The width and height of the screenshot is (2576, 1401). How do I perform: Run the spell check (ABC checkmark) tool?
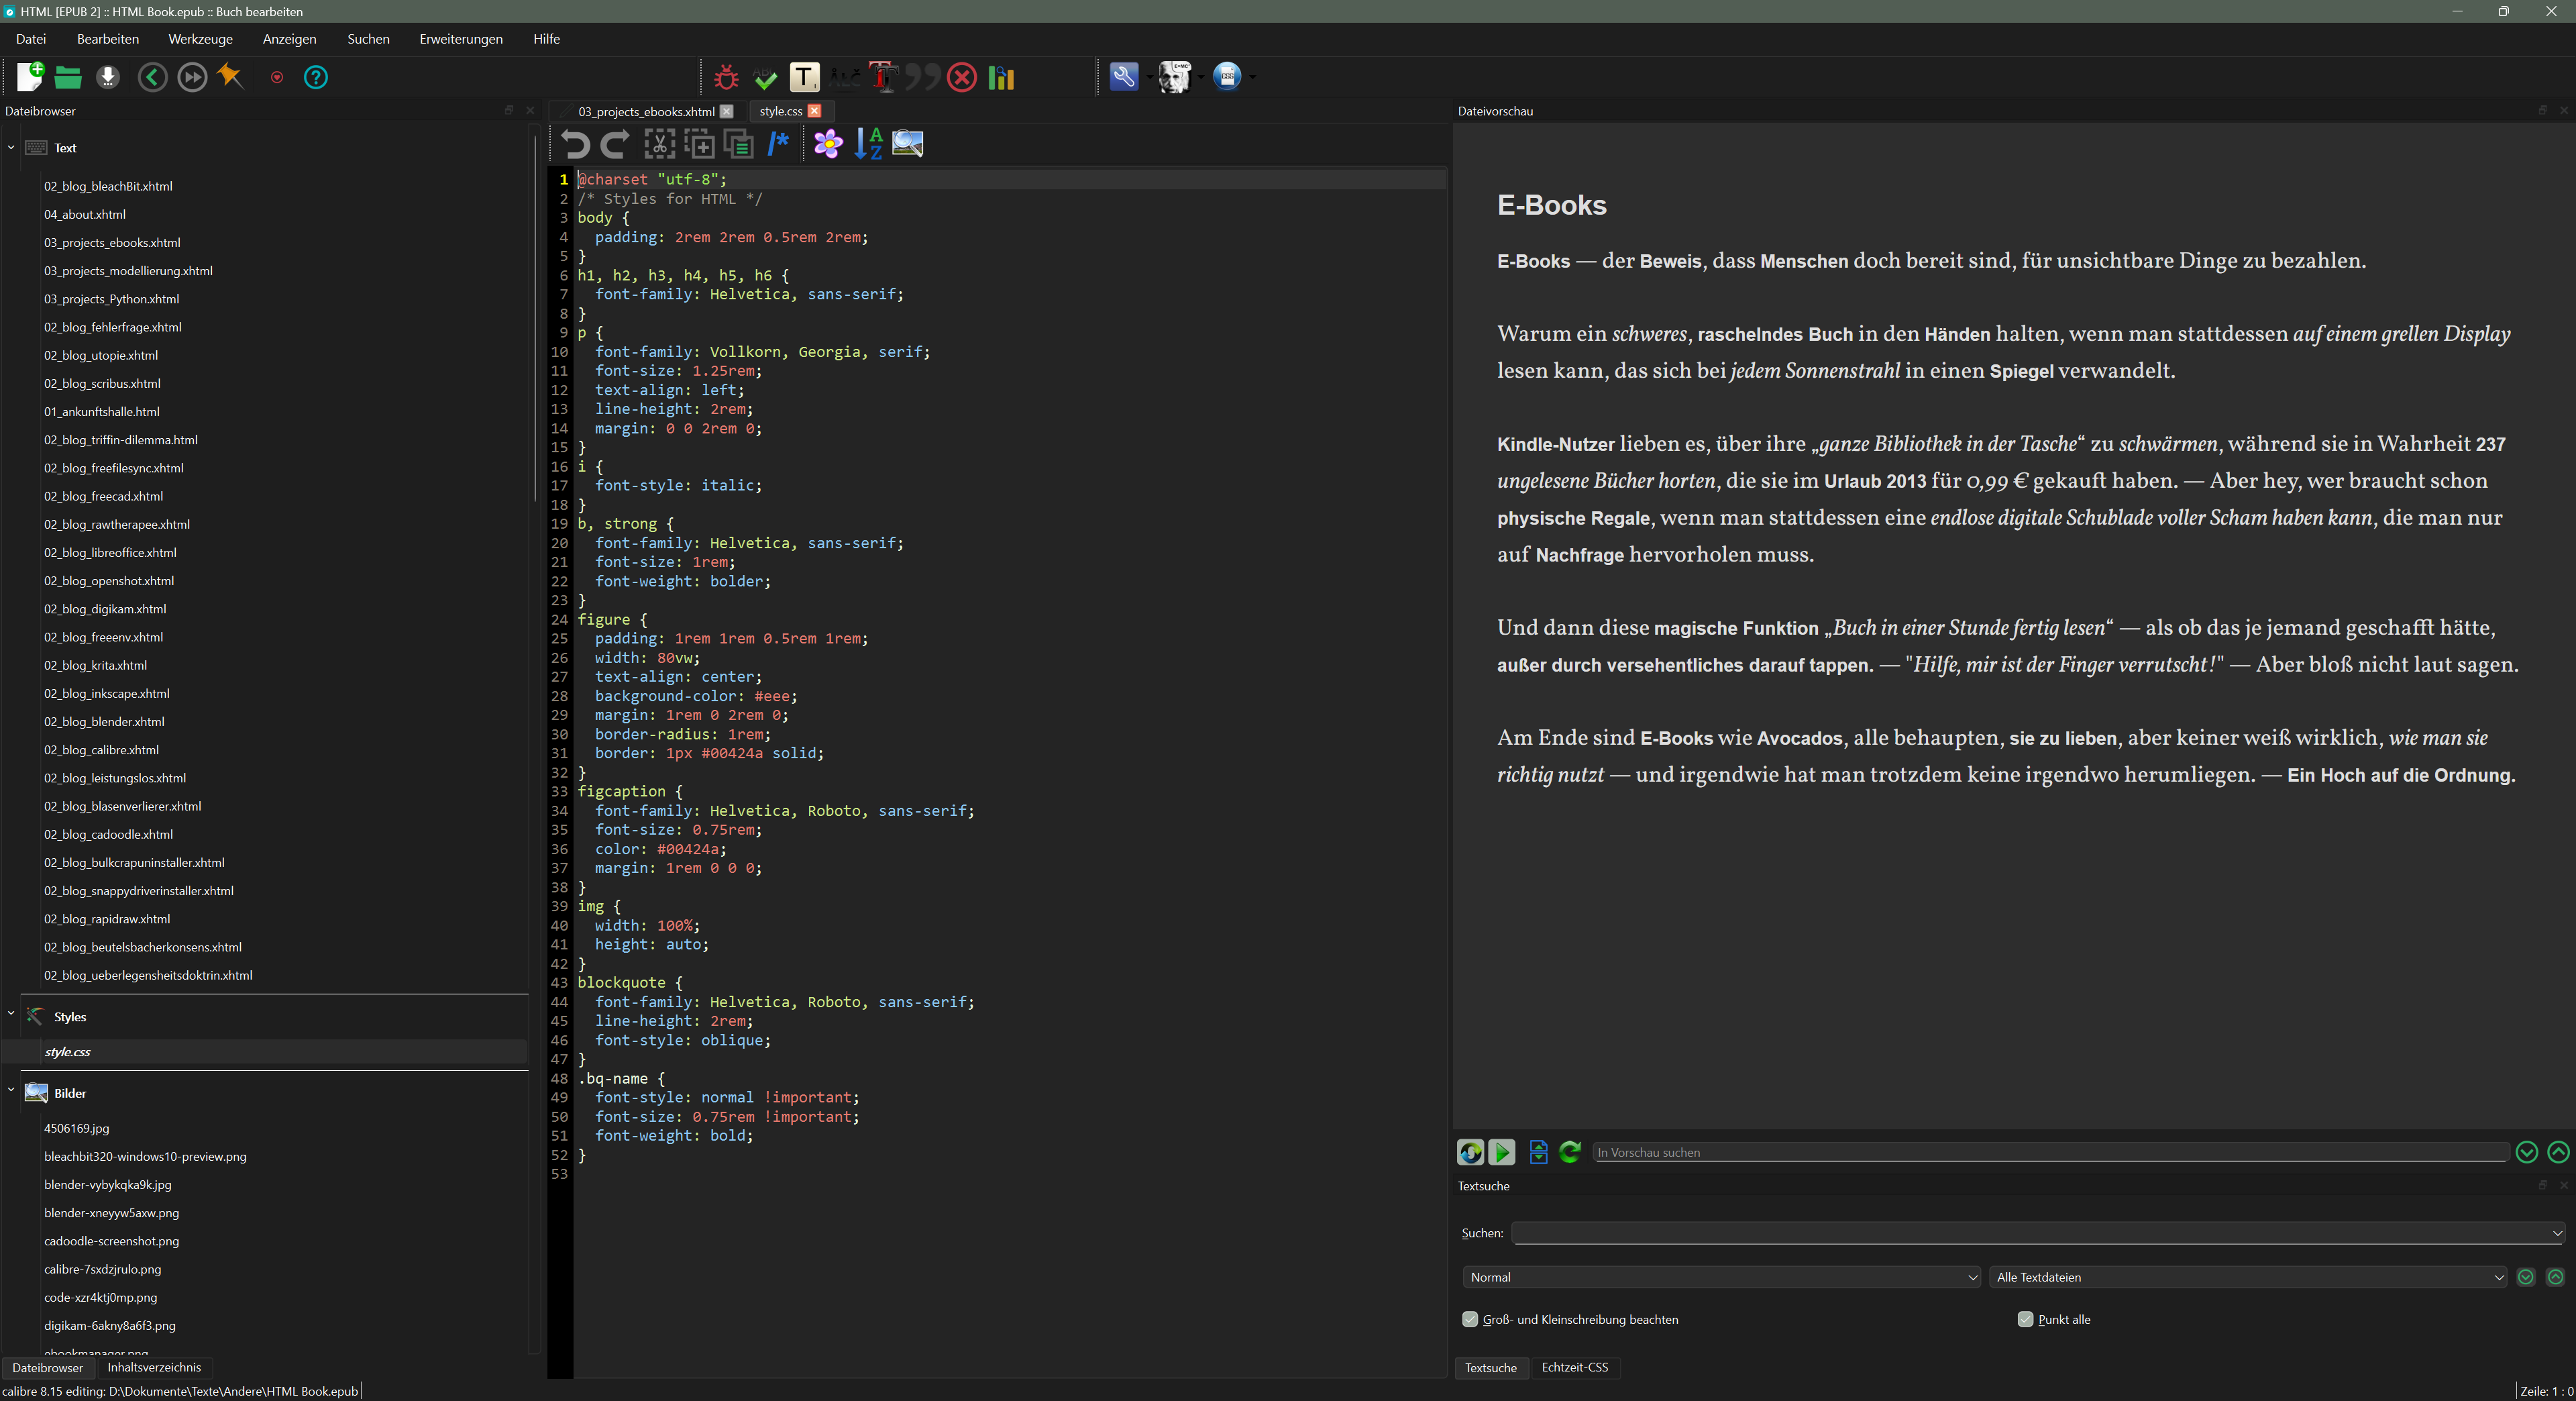765,77
